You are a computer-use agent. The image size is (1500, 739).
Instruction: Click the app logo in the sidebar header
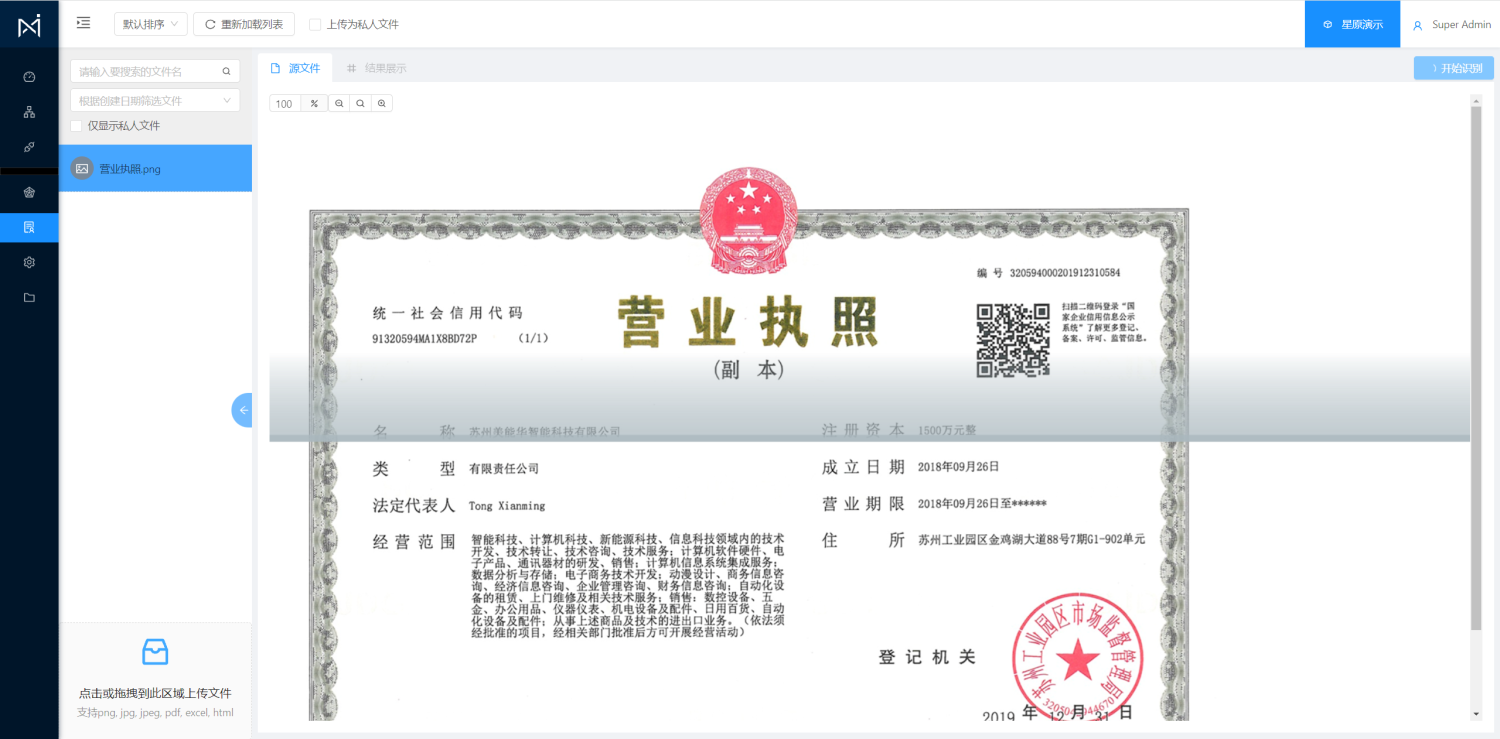click(x=29, y=25)
